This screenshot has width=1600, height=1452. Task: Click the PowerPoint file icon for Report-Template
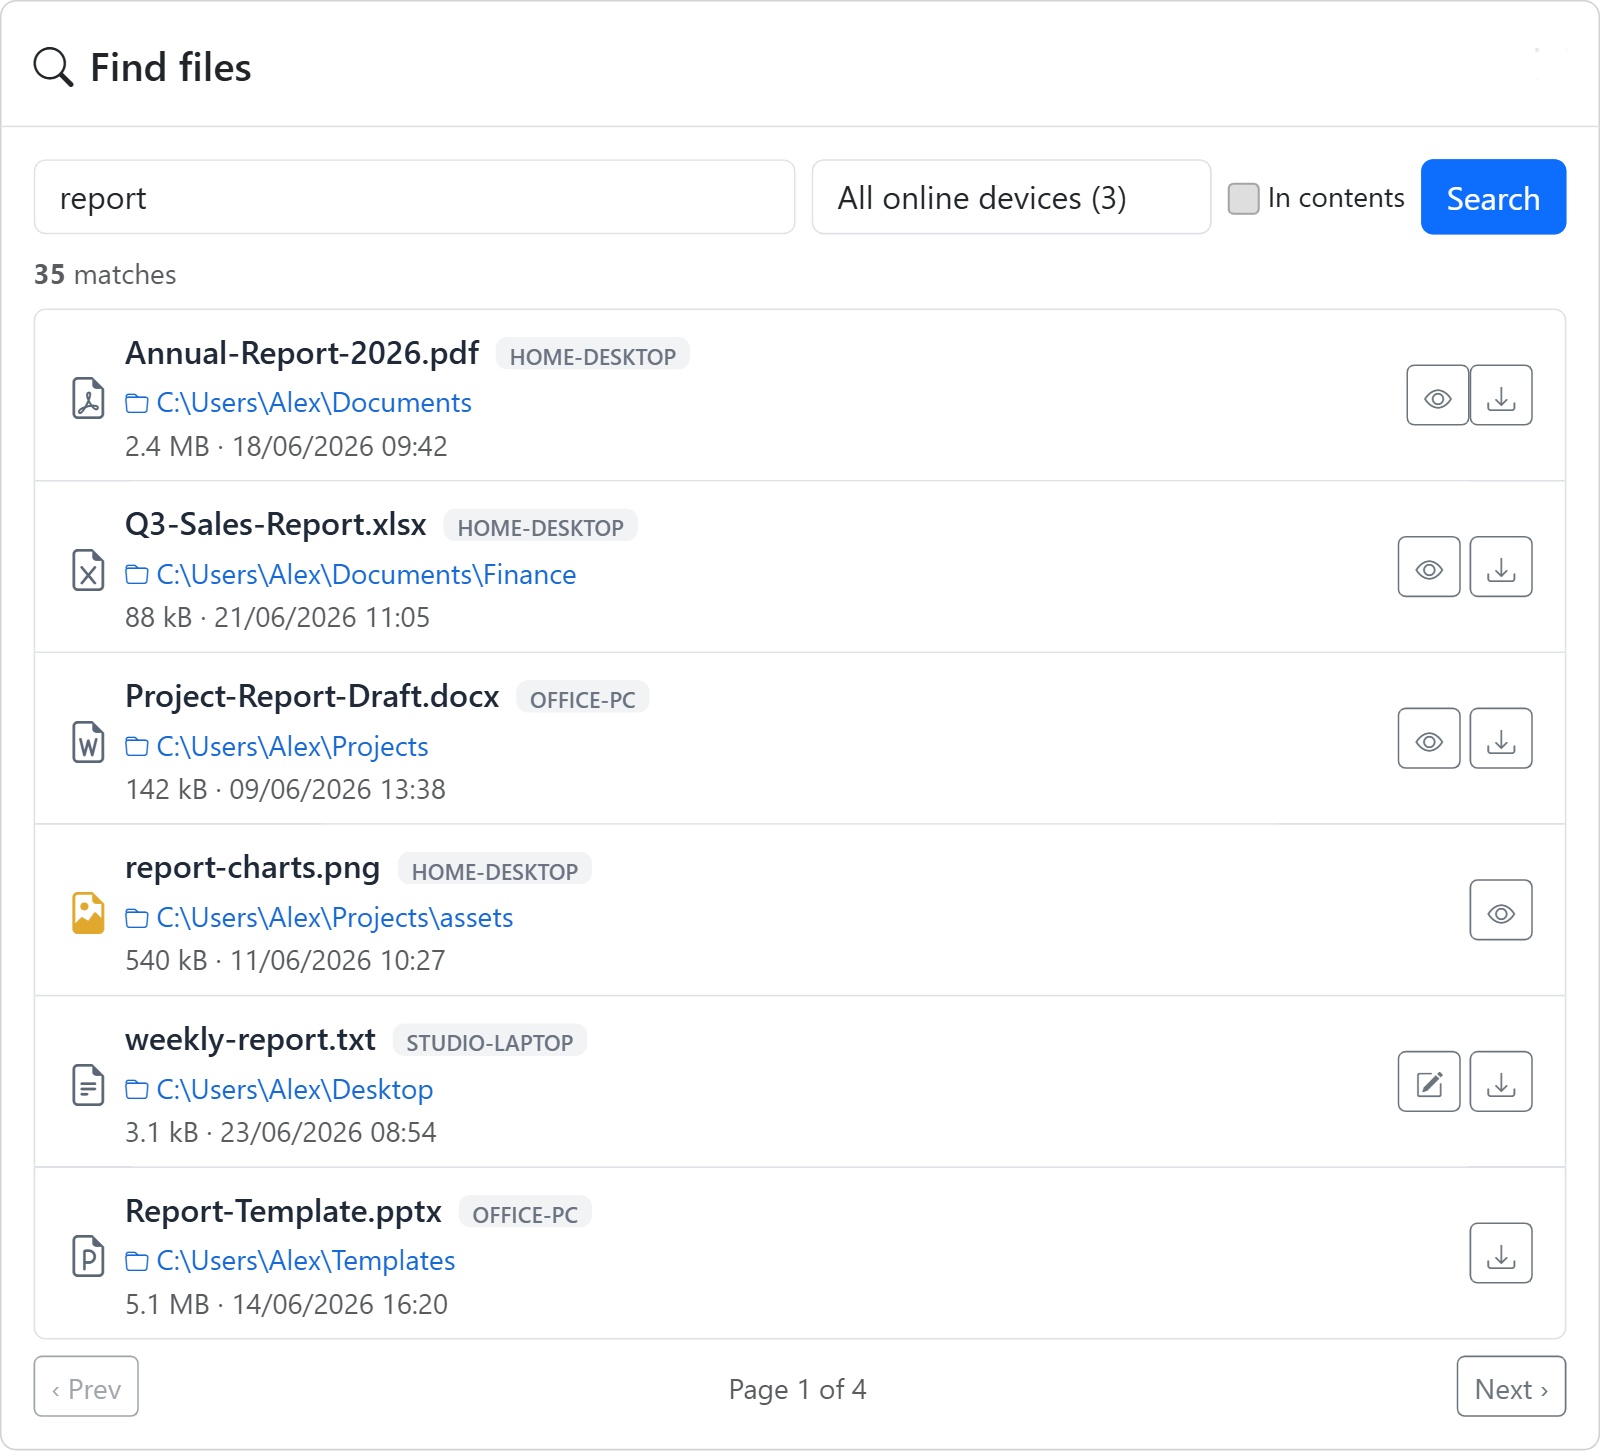[x=88, y=1256]
